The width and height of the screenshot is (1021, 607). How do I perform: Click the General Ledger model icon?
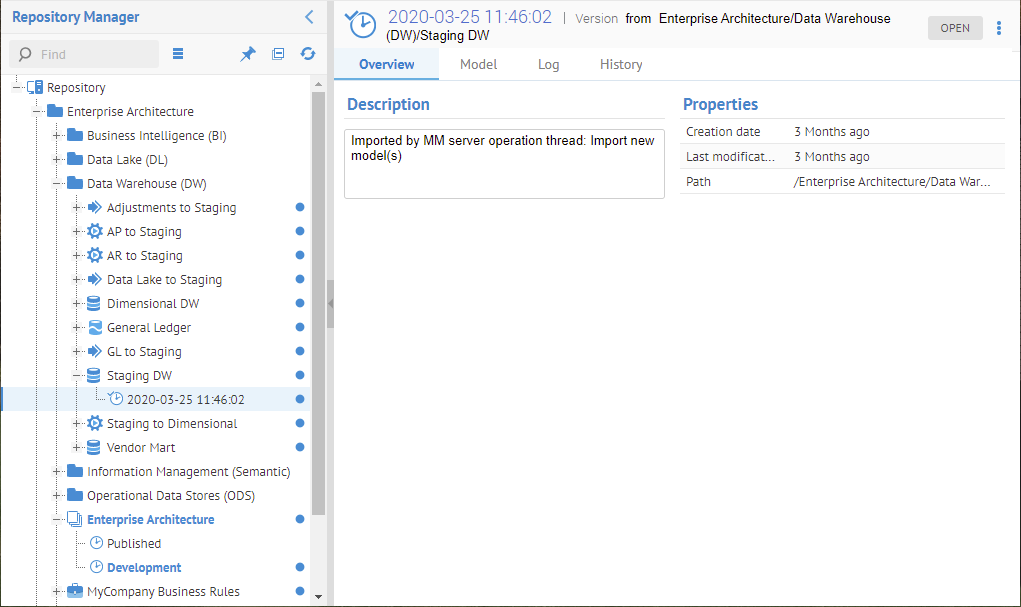coord(95,328)
